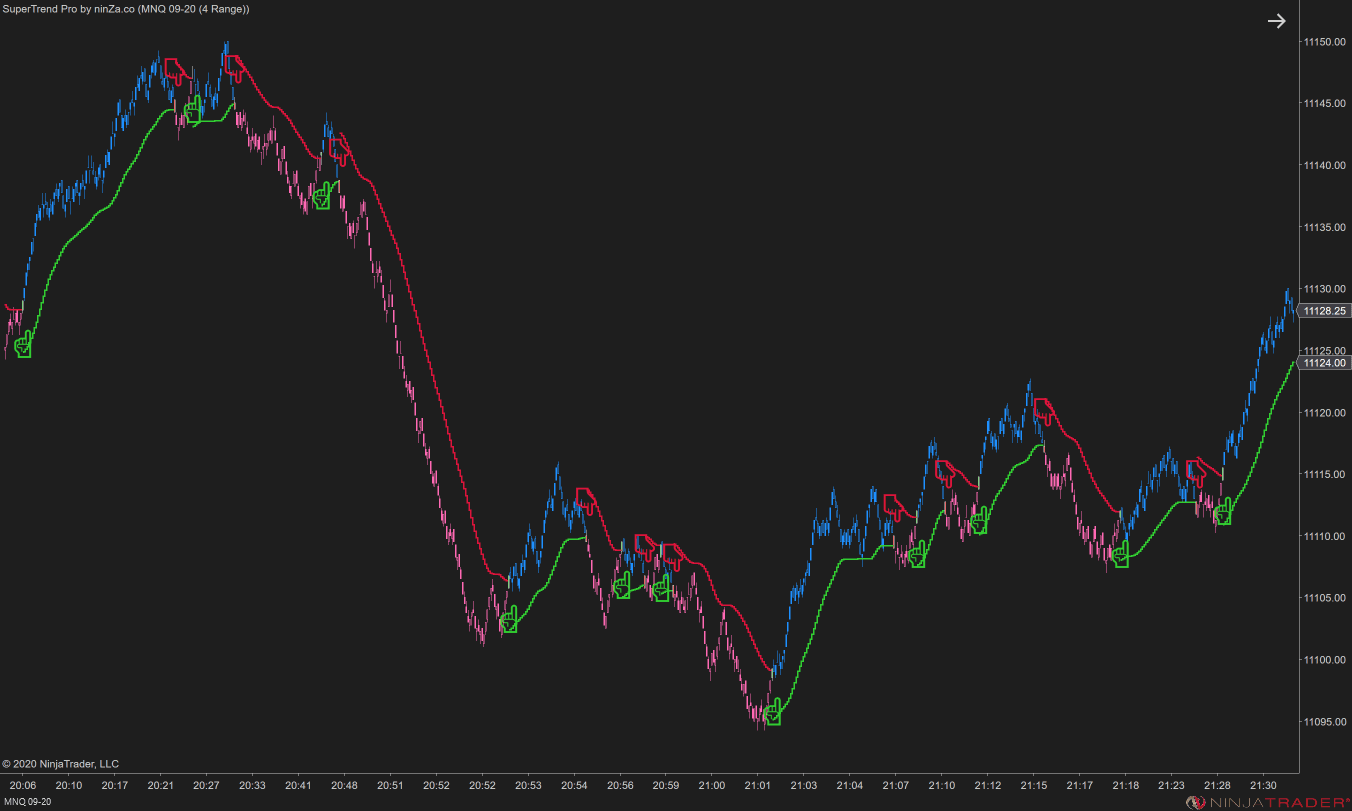
Task: Click the 21:04 time axis label
Action: tap(850, 786)
